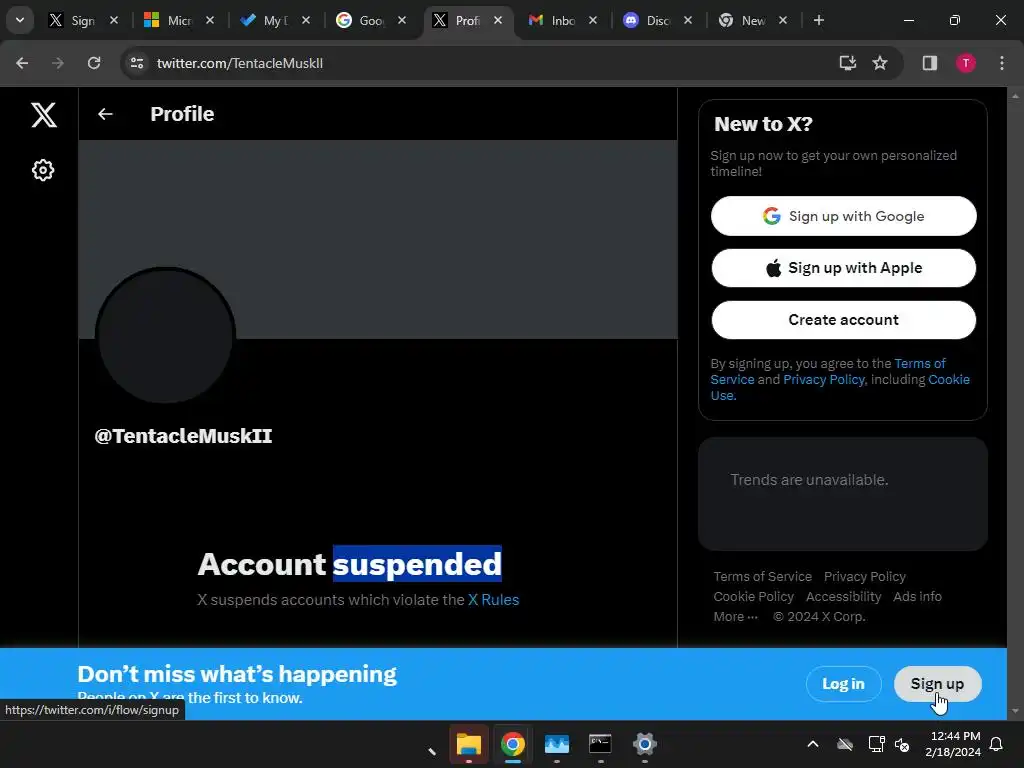The image size is (1024, 768).
Task: Close the Discord tab
Action: point(688,20)
